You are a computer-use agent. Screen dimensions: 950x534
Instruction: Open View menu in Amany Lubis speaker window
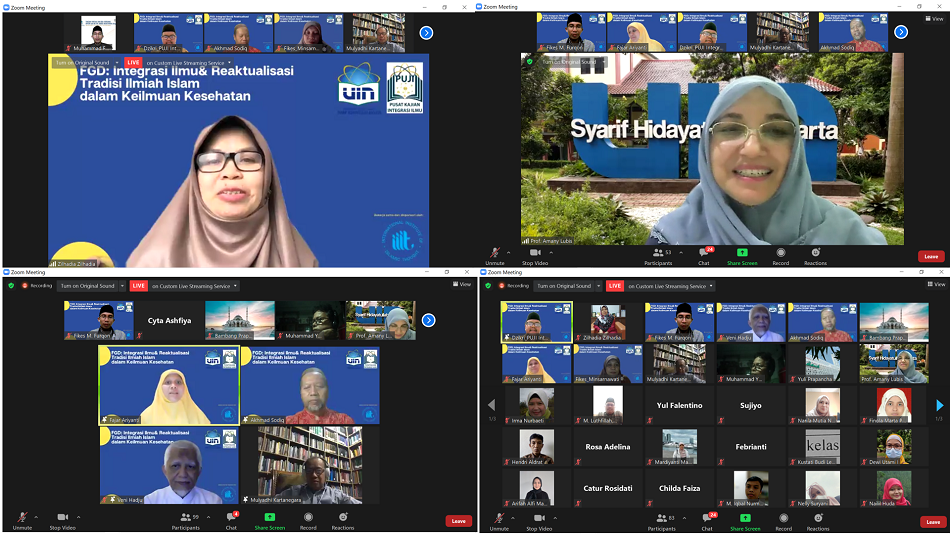(935, 19)
